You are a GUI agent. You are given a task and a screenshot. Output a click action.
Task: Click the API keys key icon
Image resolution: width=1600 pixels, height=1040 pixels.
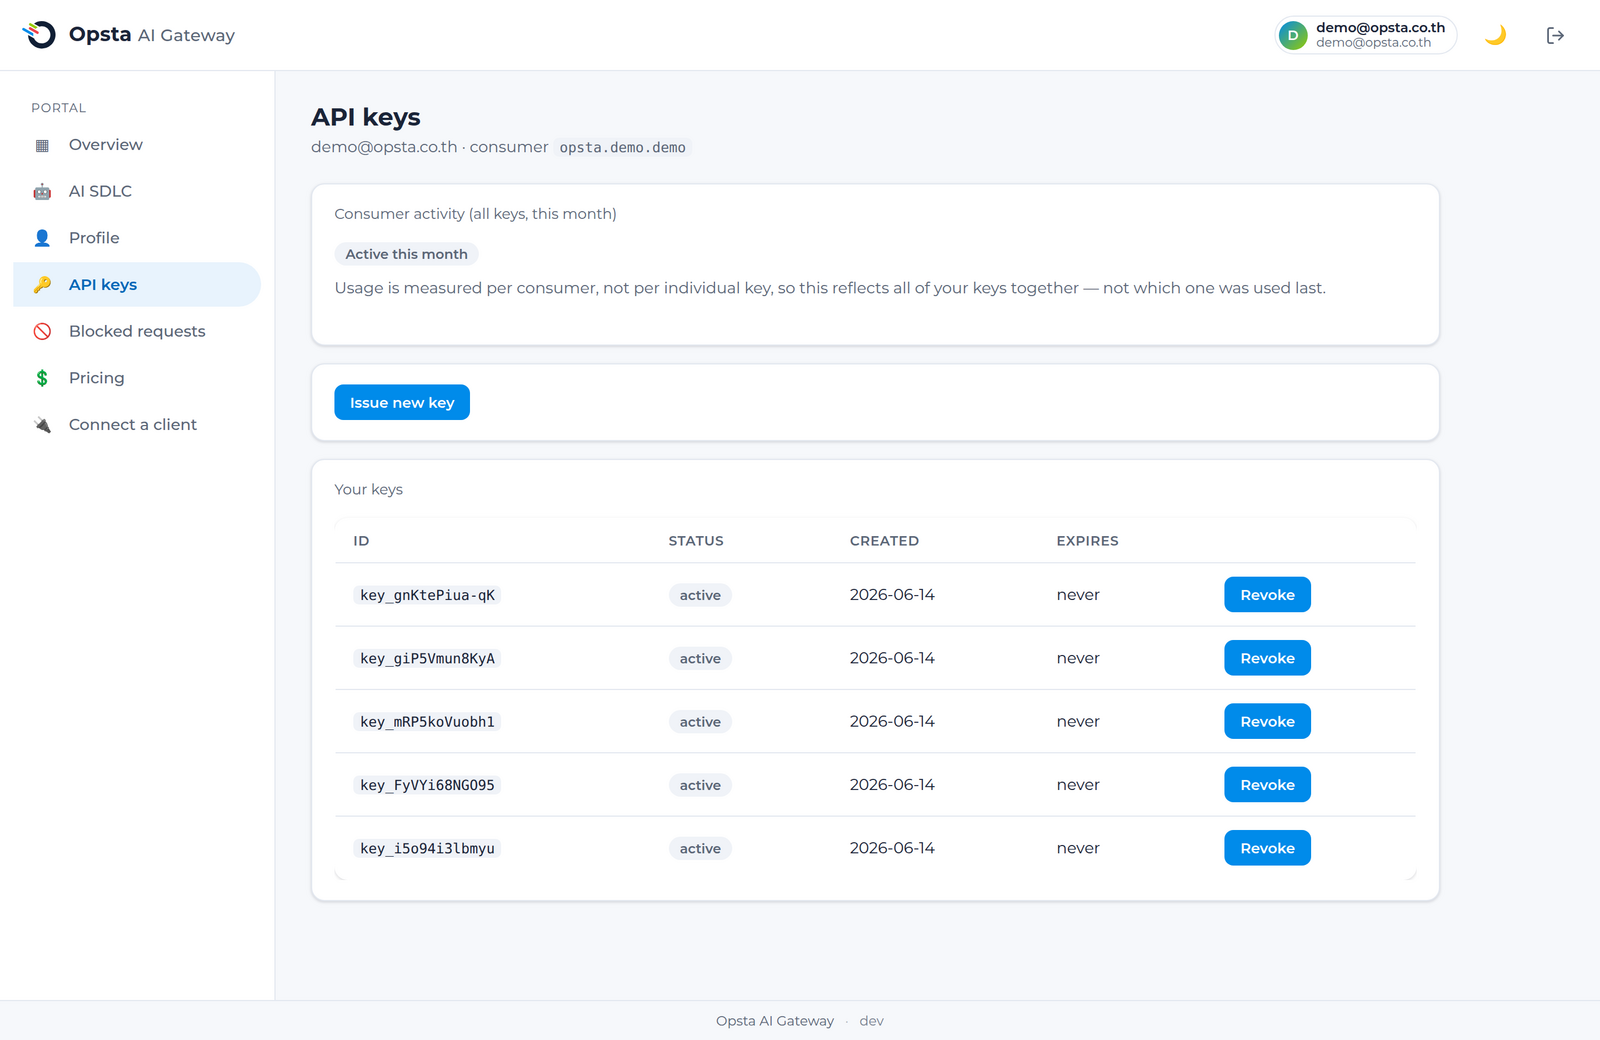(42, 285)
